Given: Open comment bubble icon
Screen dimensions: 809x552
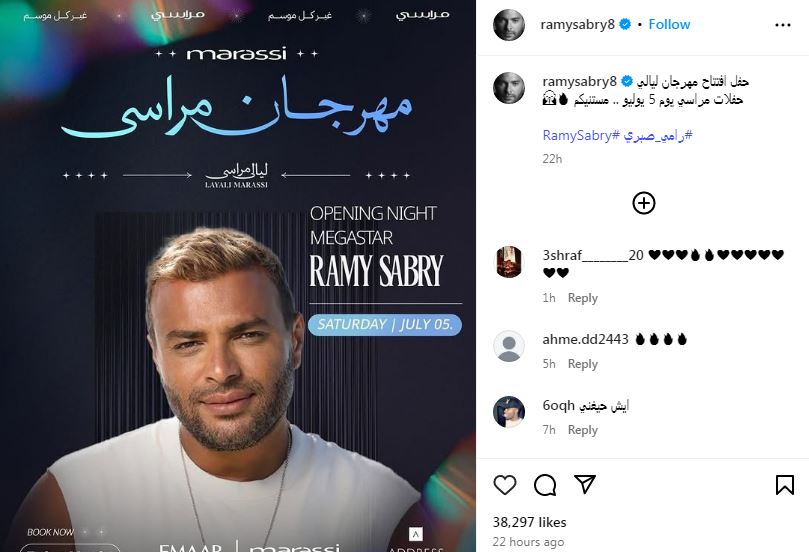Looking at the screenshot, I should point(545,485).
